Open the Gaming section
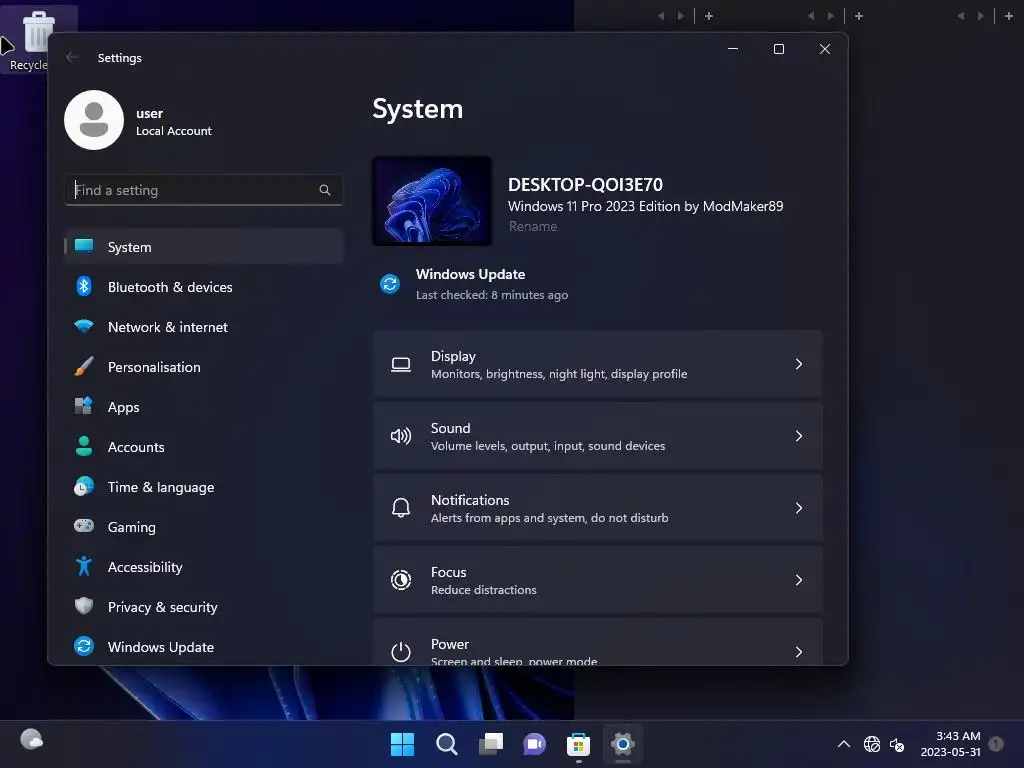1024x768 pixels. point(204,526)
